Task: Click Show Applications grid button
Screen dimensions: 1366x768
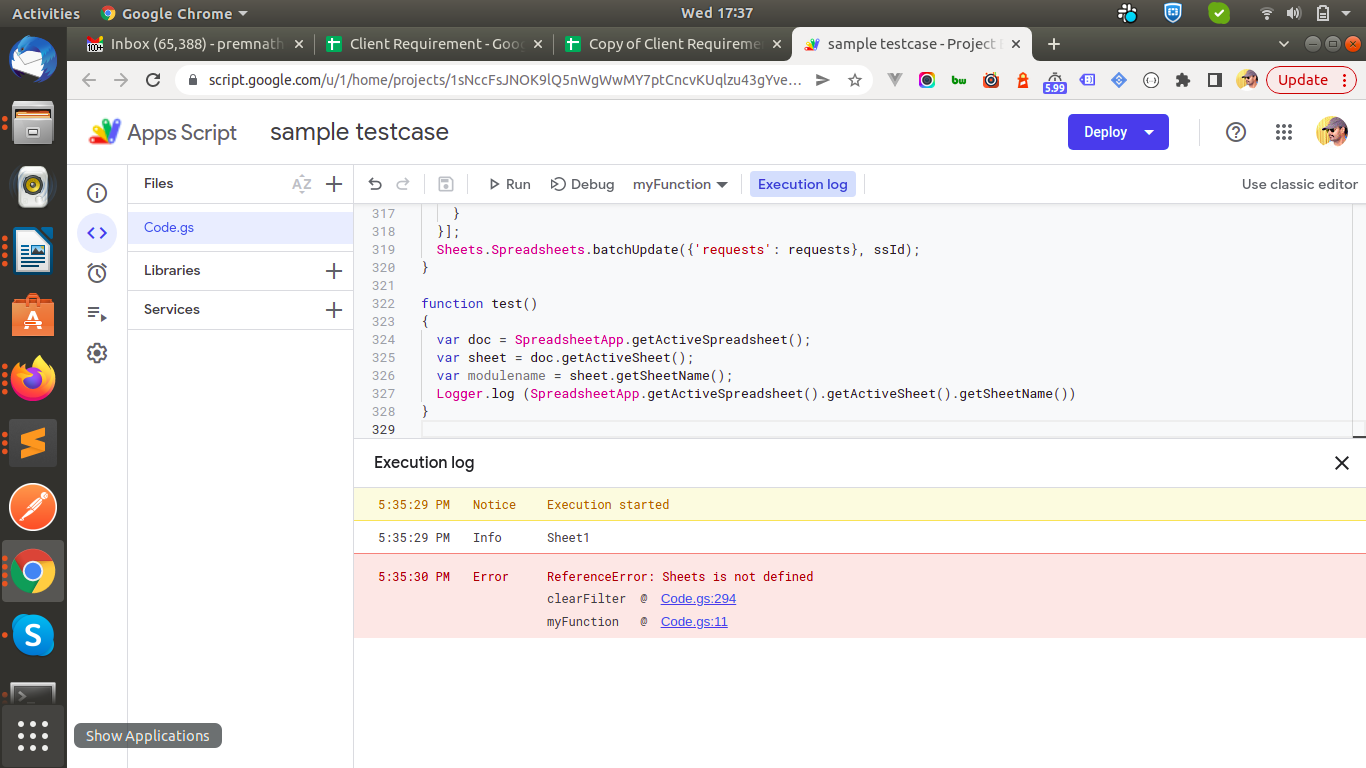Action: (33, 736)
